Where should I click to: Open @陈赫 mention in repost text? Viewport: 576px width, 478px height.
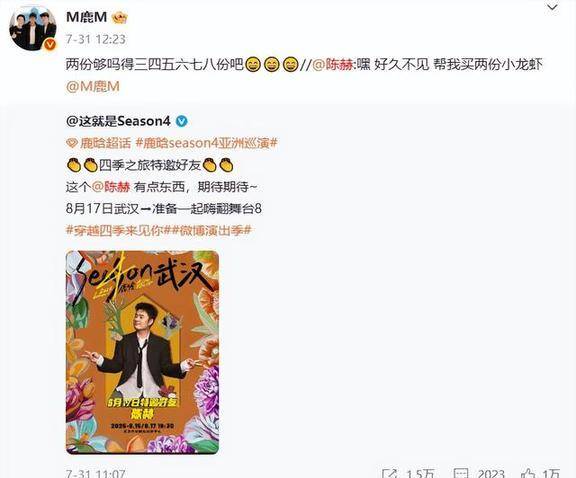pos(334,65)
